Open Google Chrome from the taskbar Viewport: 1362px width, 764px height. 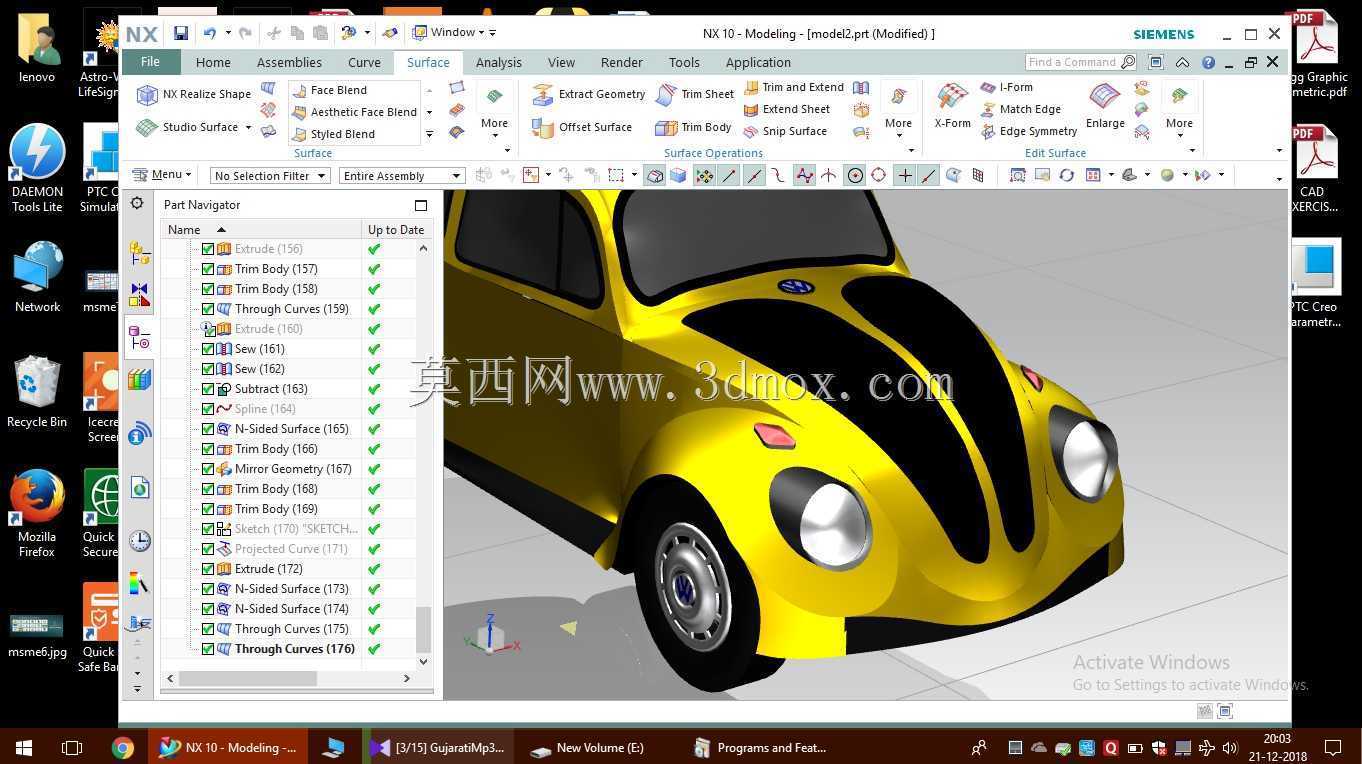(123, 748)
